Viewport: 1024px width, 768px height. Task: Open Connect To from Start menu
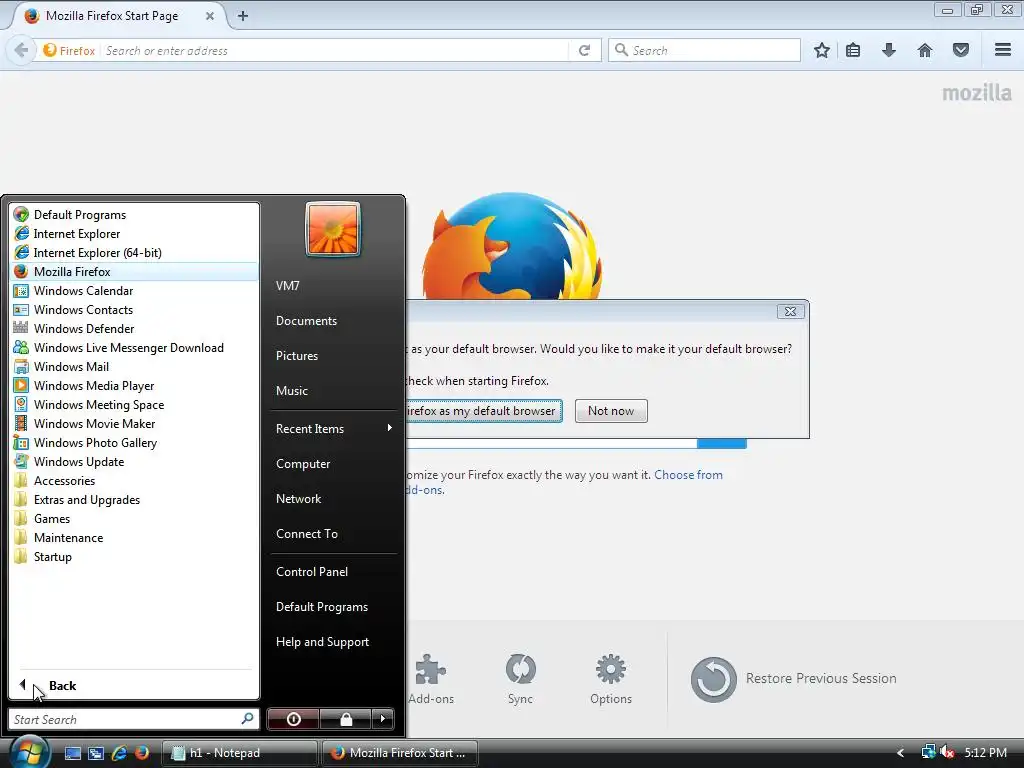(x=334, y=534)
